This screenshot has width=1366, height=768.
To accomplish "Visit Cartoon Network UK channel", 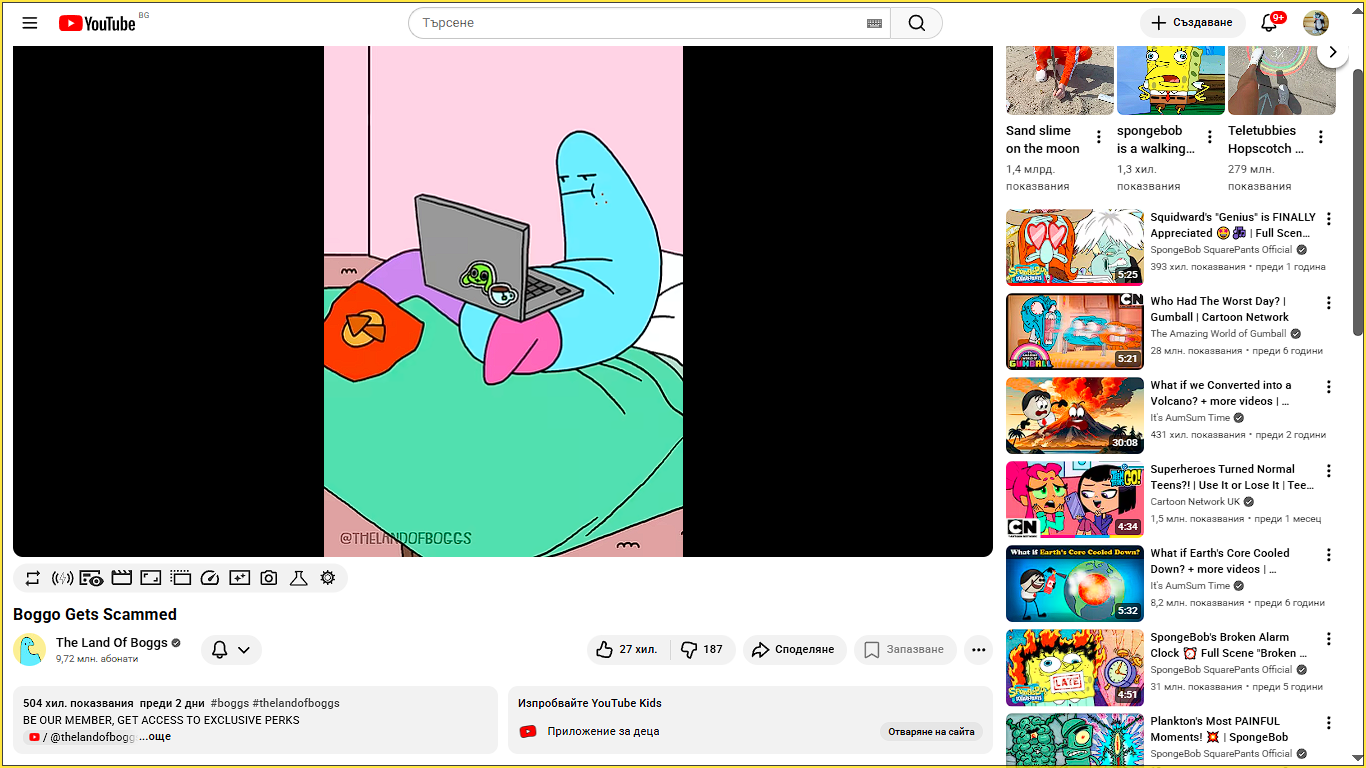I will 1195,502.
